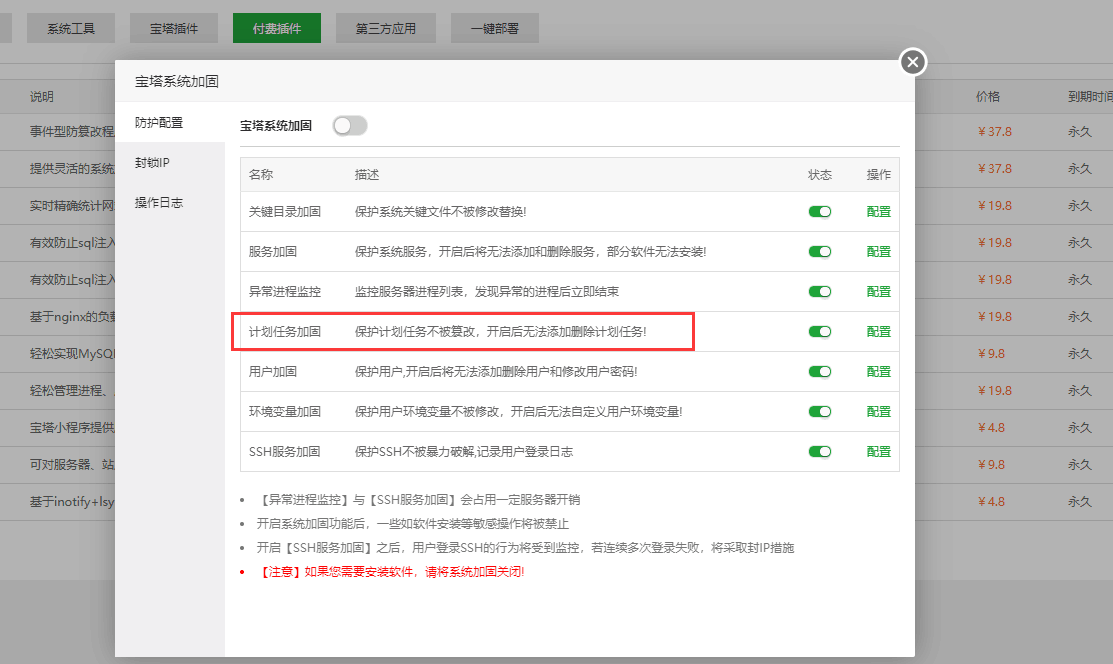Open the 操作日志 sidebar tab
The height and width of the screenshot is (664, 1113).
[x=160, y=203]
